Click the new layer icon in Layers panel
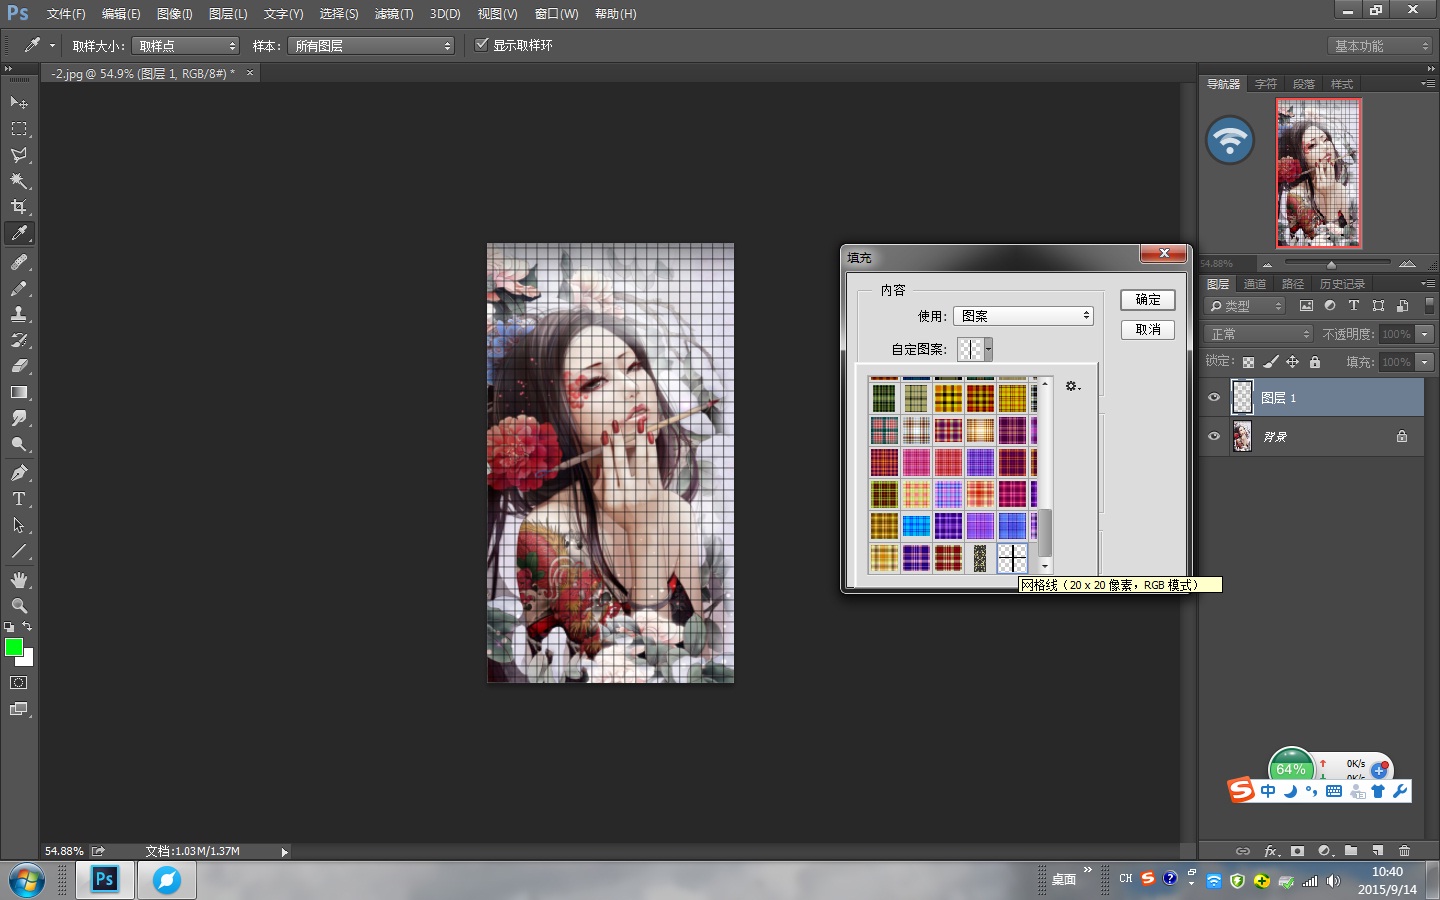 (x=1378, y=851)
